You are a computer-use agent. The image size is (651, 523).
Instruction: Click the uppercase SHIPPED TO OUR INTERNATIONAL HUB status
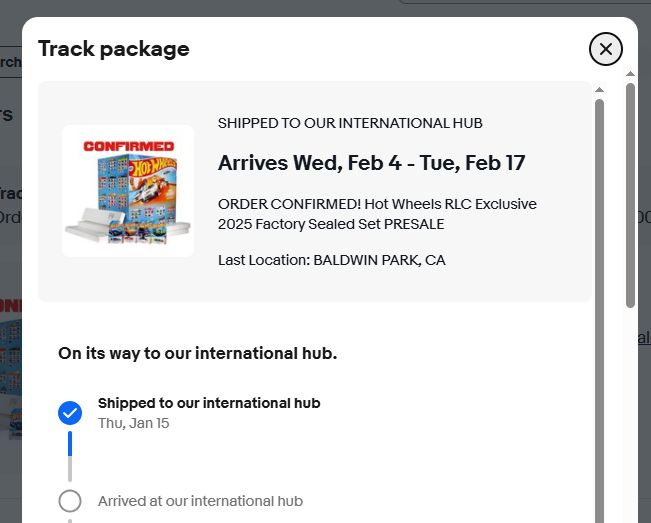tap(350, 123)
